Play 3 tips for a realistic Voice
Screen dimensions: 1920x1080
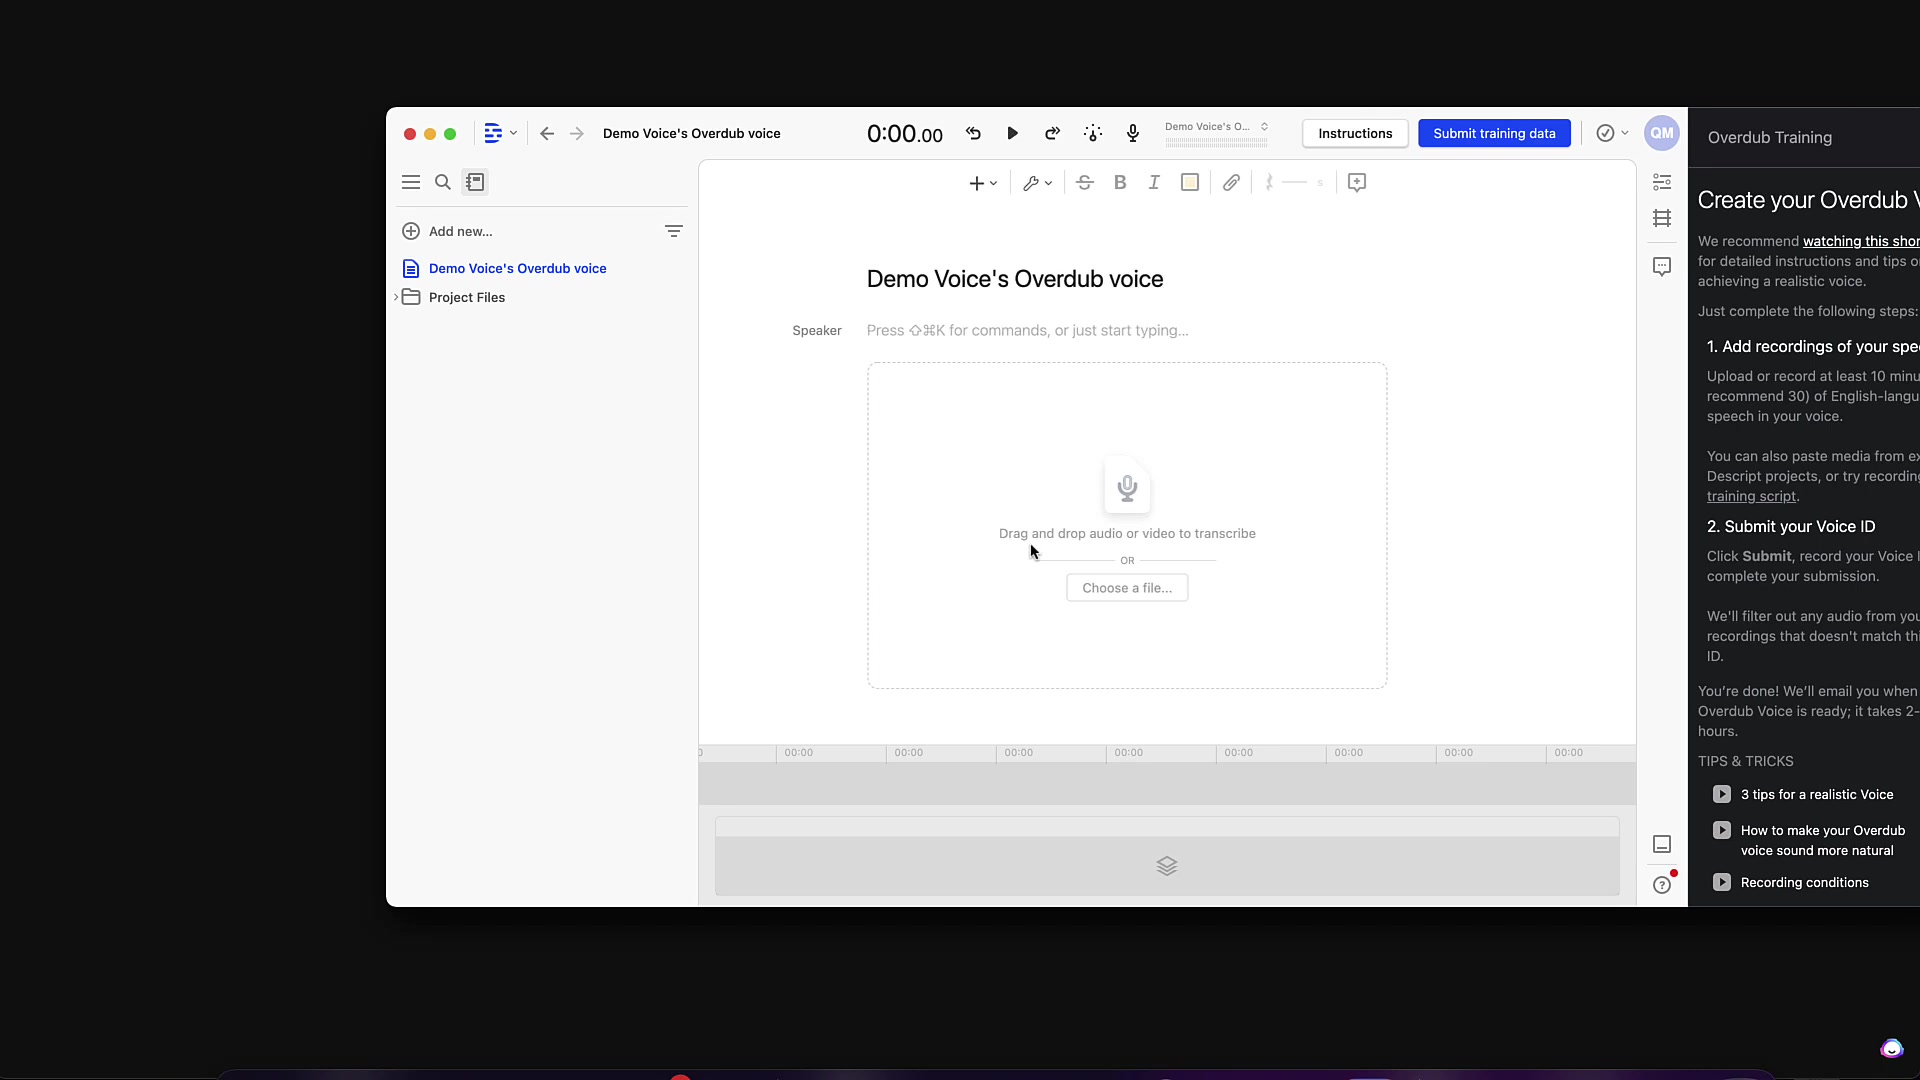[1816, 795]
